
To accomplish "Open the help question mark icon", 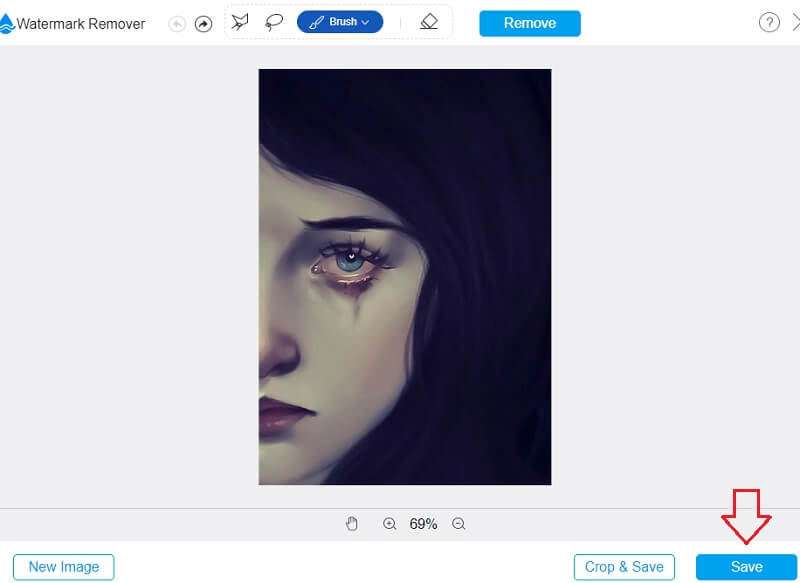I will (x=768, y=22).
